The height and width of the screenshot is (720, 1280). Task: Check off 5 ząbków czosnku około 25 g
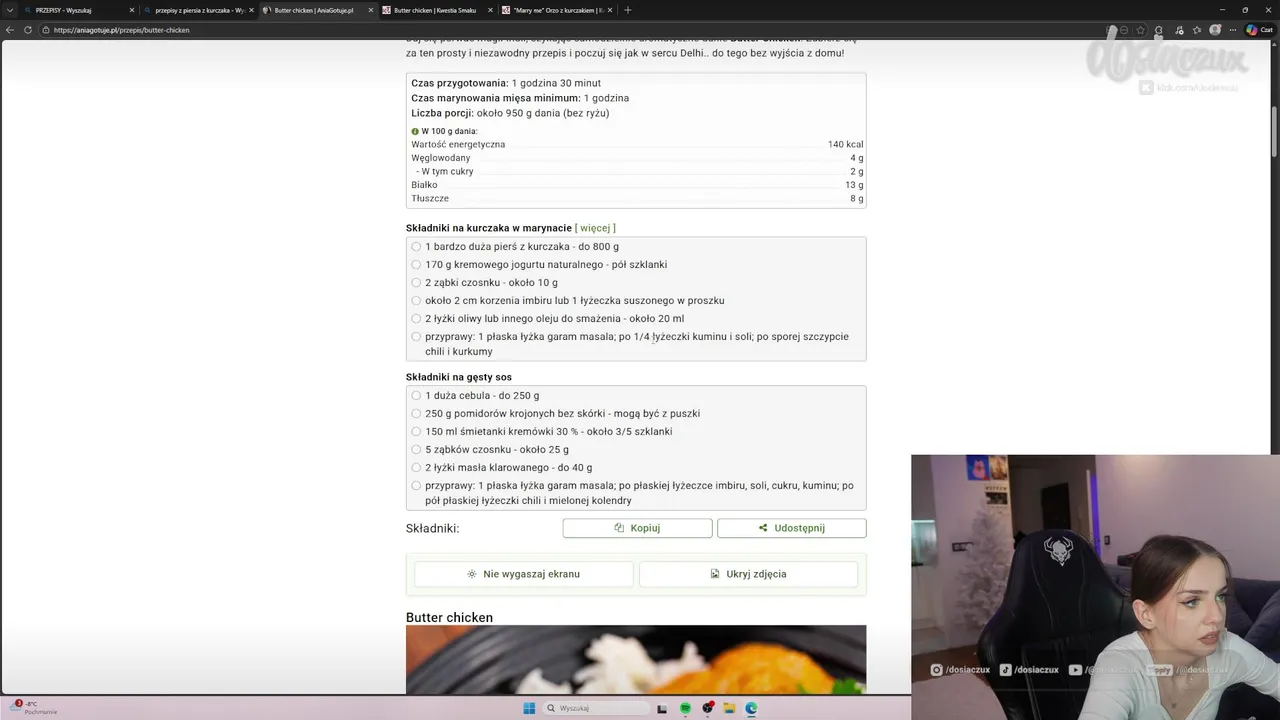coord(416,450)
